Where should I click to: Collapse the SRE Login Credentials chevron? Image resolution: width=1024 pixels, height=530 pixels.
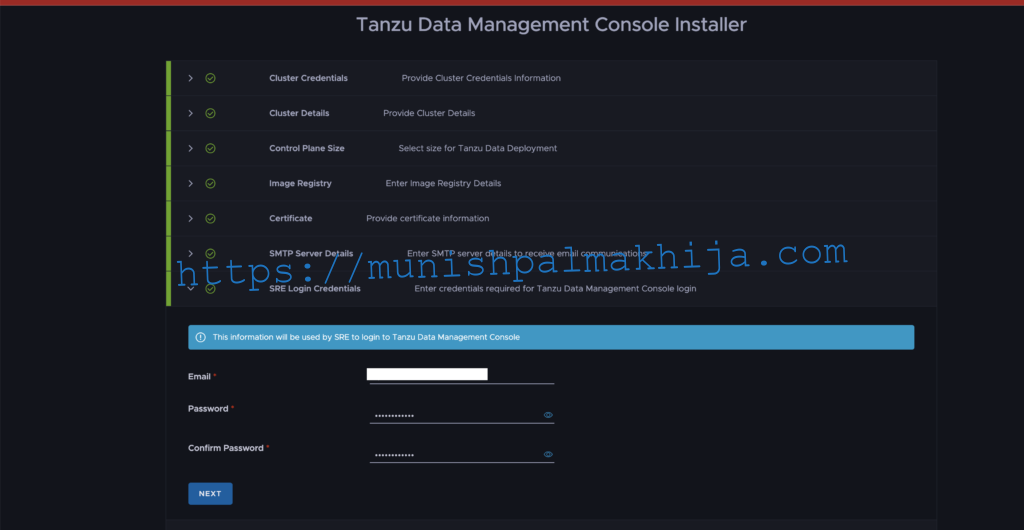click(x=191, y=288)
